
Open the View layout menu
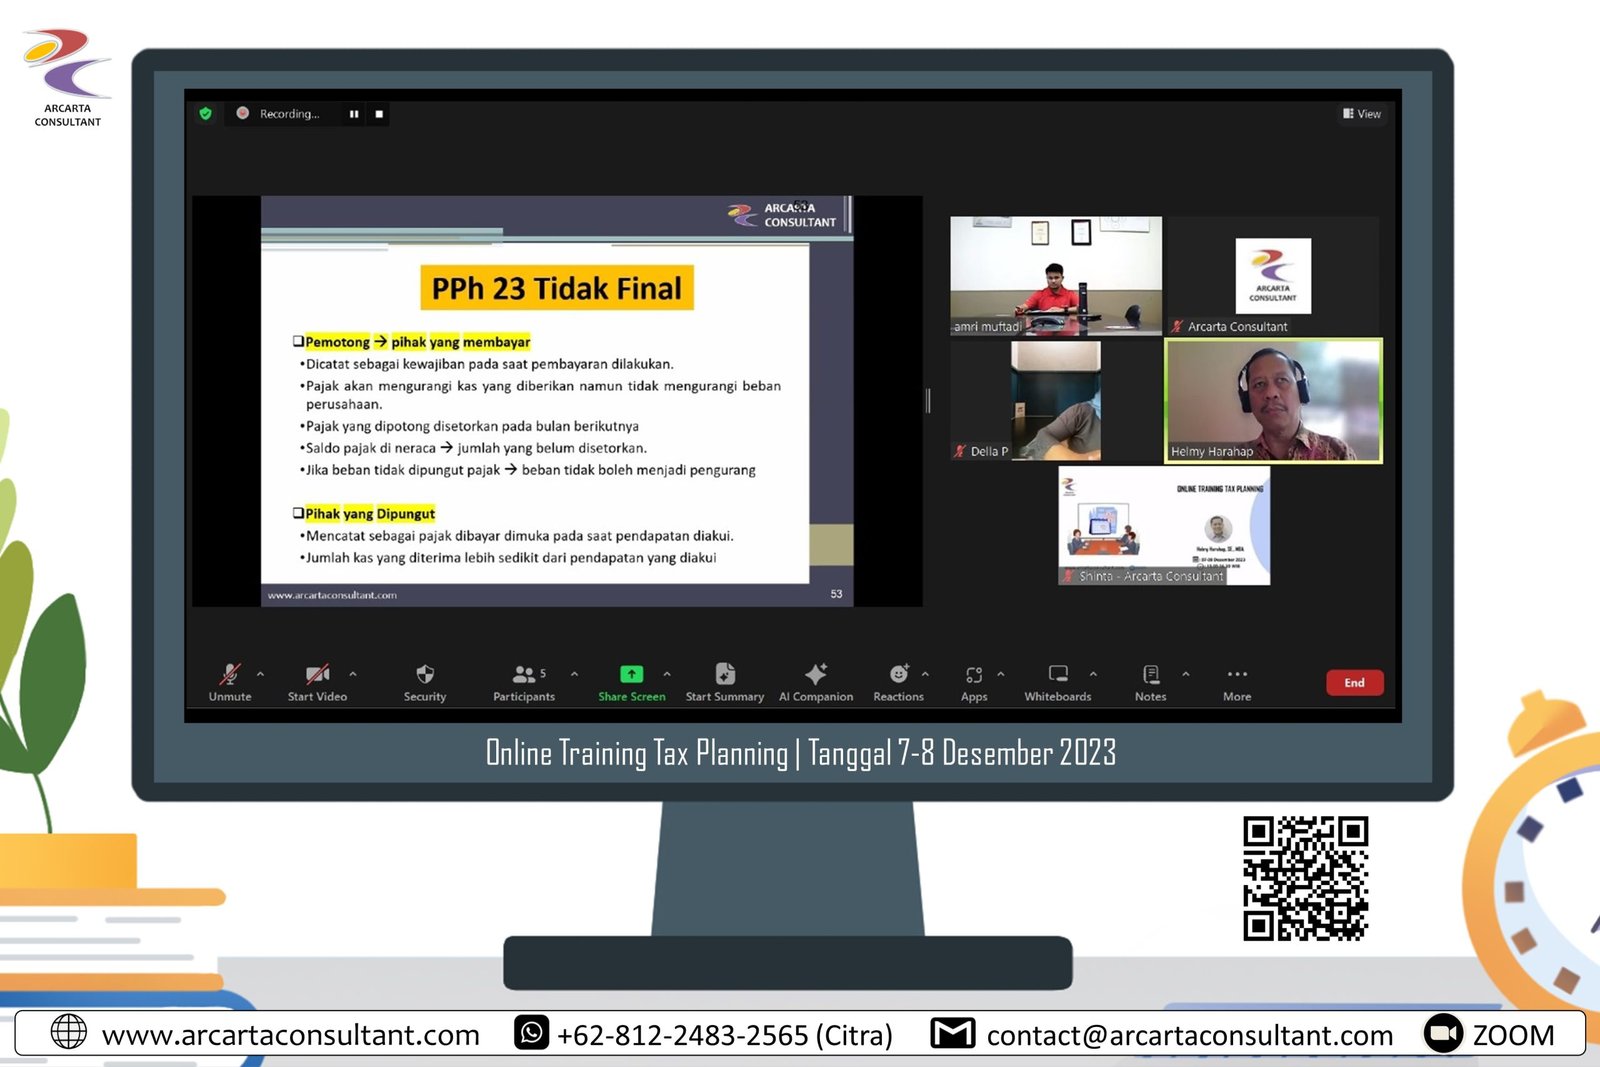point(1362,114)
